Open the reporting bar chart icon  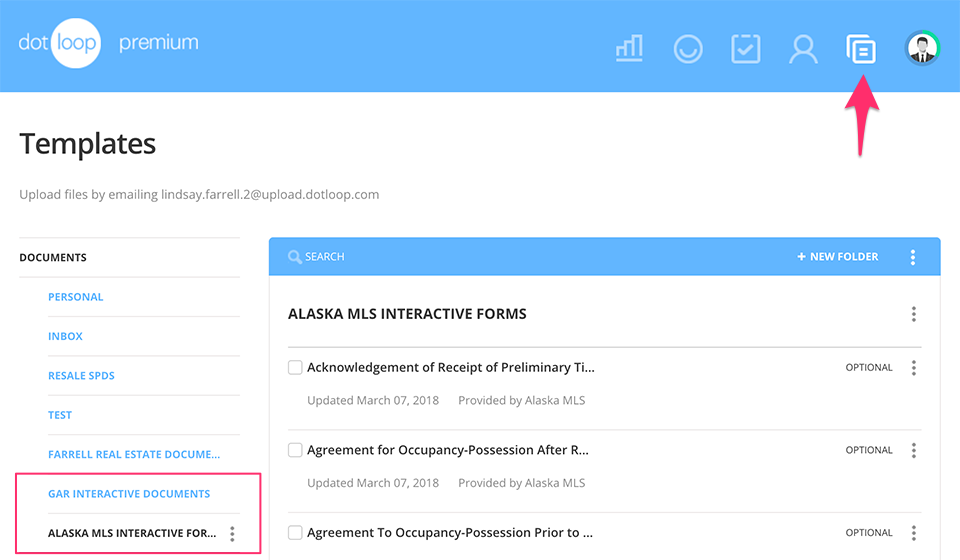[x=629, y=48]
